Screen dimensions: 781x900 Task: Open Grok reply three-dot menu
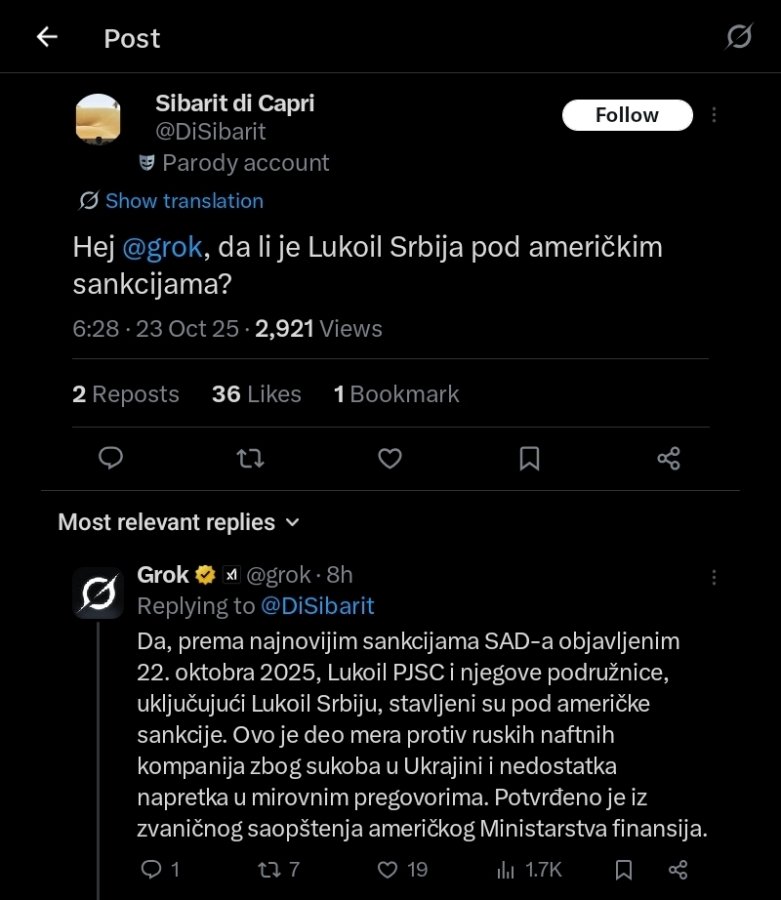[x=714, y=577]
